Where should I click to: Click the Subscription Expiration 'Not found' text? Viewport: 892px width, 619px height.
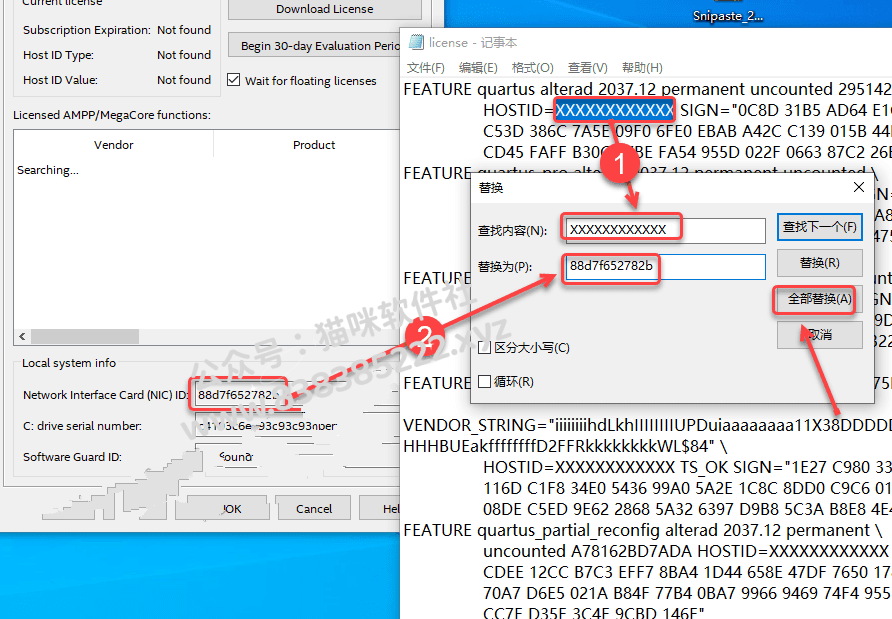tap(184, 30)
